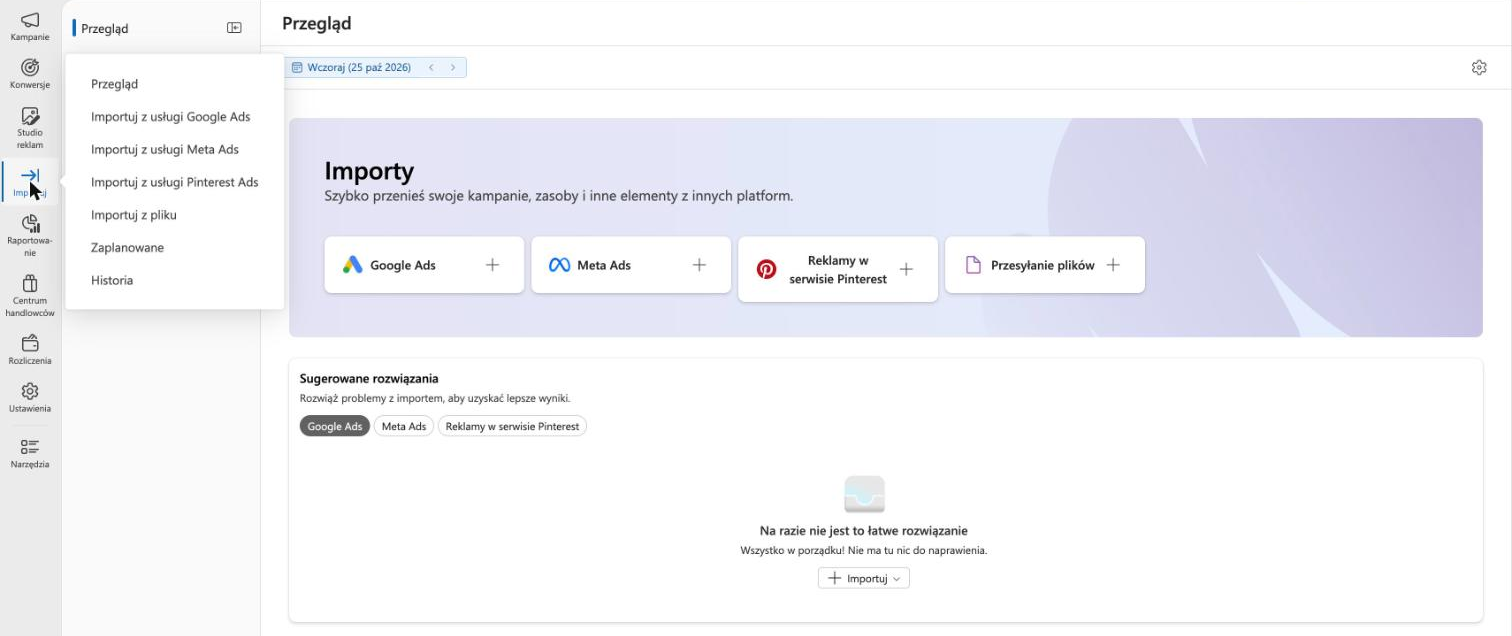
Task: Click 'Na razie nie jest to łatwe rozwiązanie' text
Action: click(x=864, y=531)
